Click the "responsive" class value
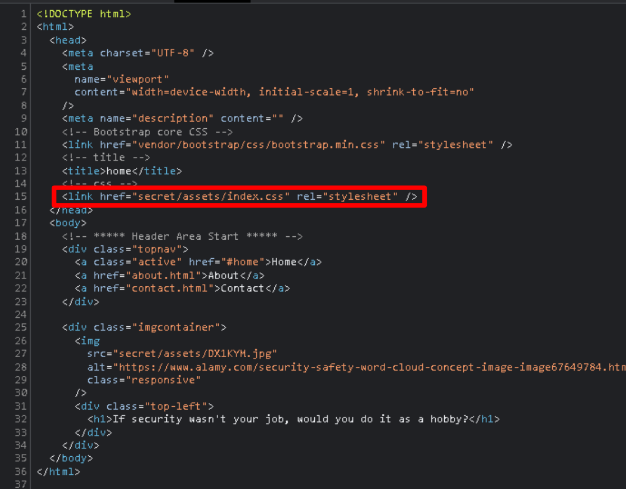The width and height of the screenshot is (626, 489). point(161,379)
